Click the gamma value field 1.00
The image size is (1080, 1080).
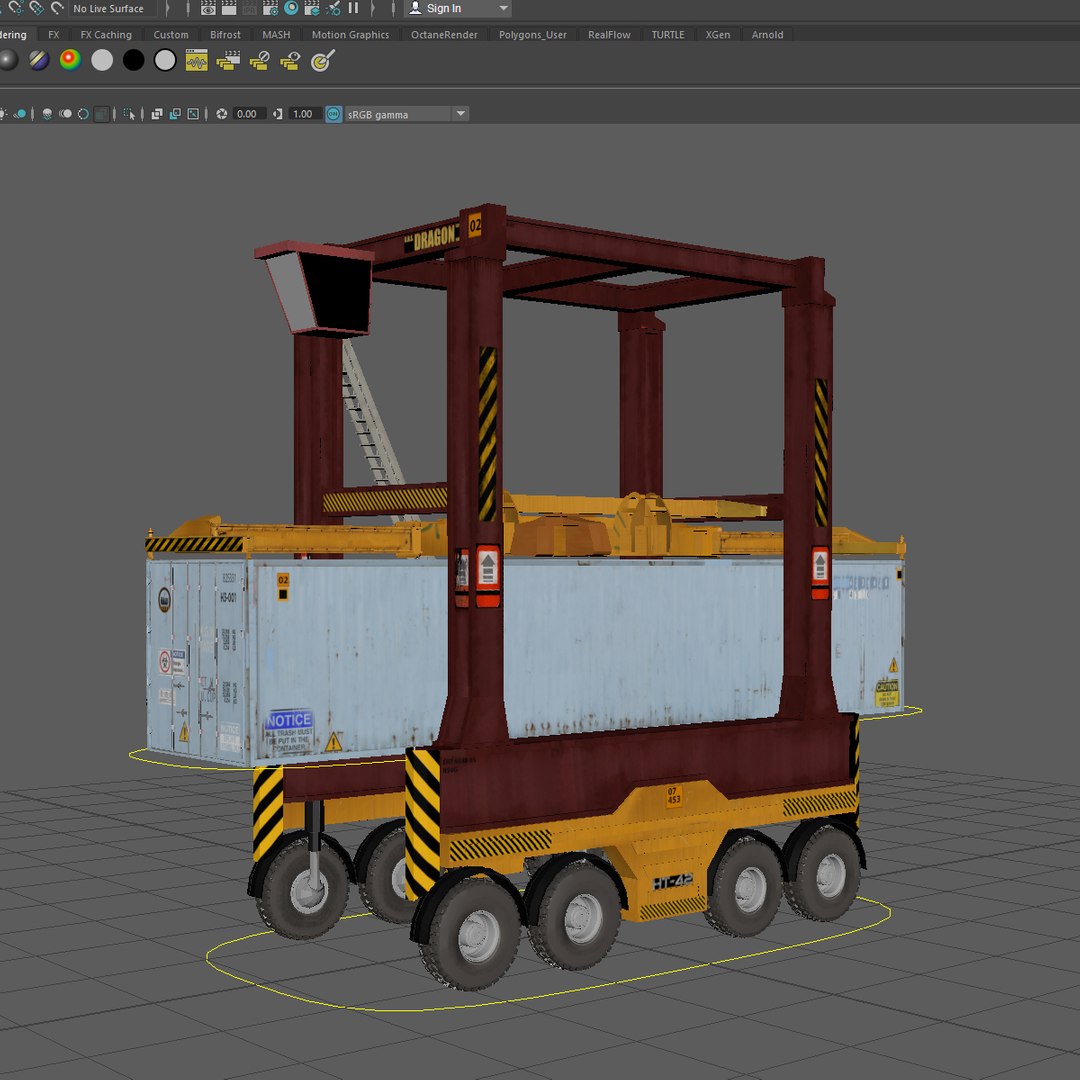(304, 114)
